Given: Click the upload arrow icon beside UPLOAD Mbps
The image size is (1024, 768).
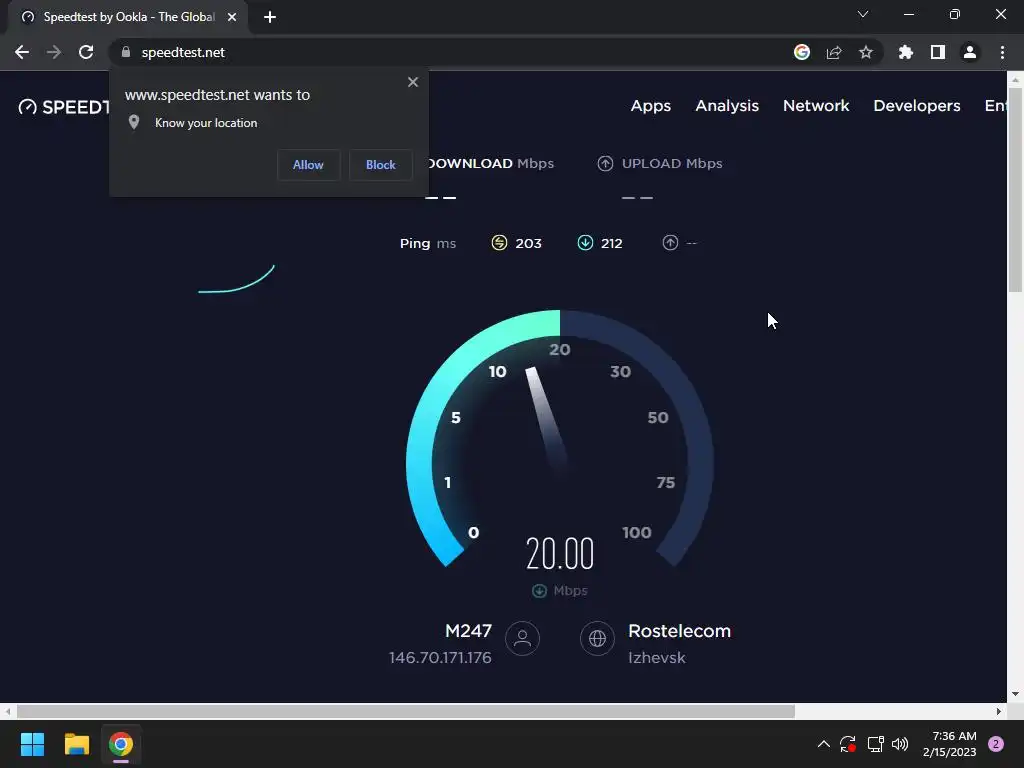Looking at the screenshot, I should (x=605, y=163).
